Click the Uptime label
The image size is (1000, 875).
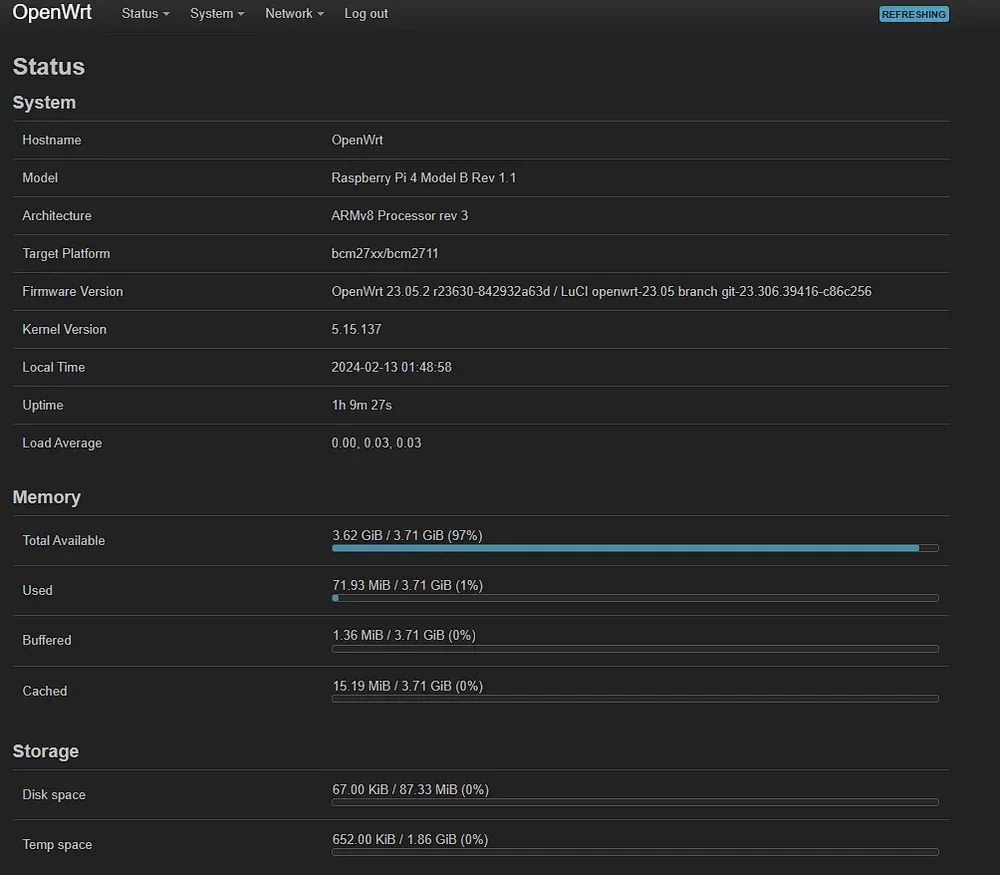point(43,406)
